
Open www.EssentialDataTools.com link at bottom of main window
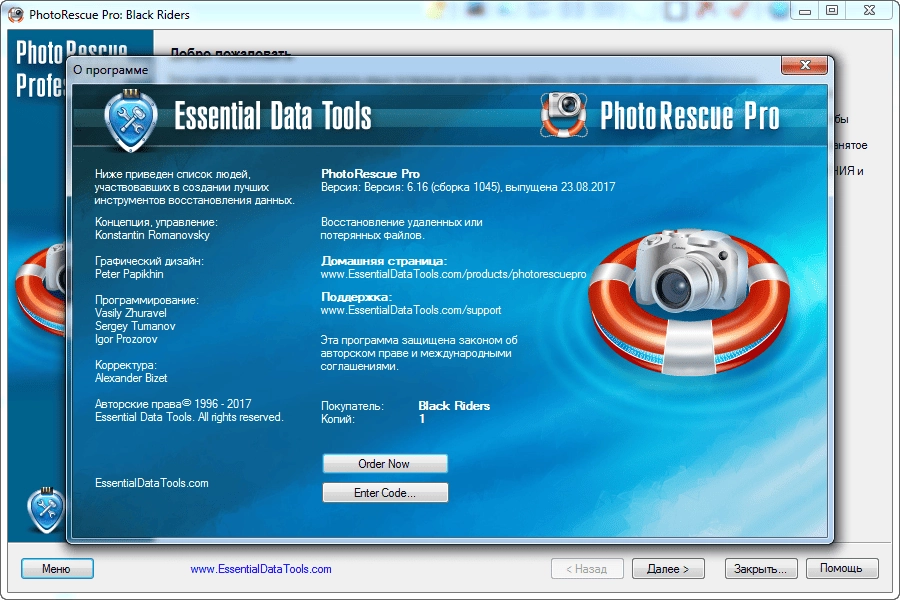click(261, 569)
